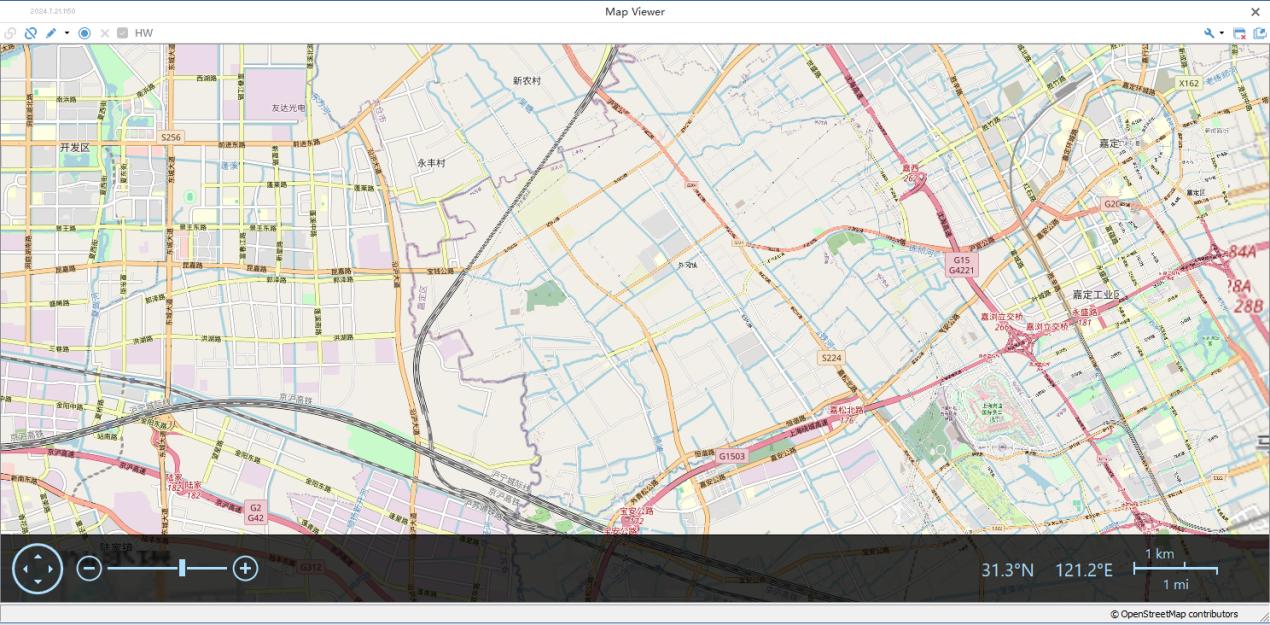This screenshot has width=1270, height=625.
Task: Toggle the HW checkbox
Action: (122, 33)
